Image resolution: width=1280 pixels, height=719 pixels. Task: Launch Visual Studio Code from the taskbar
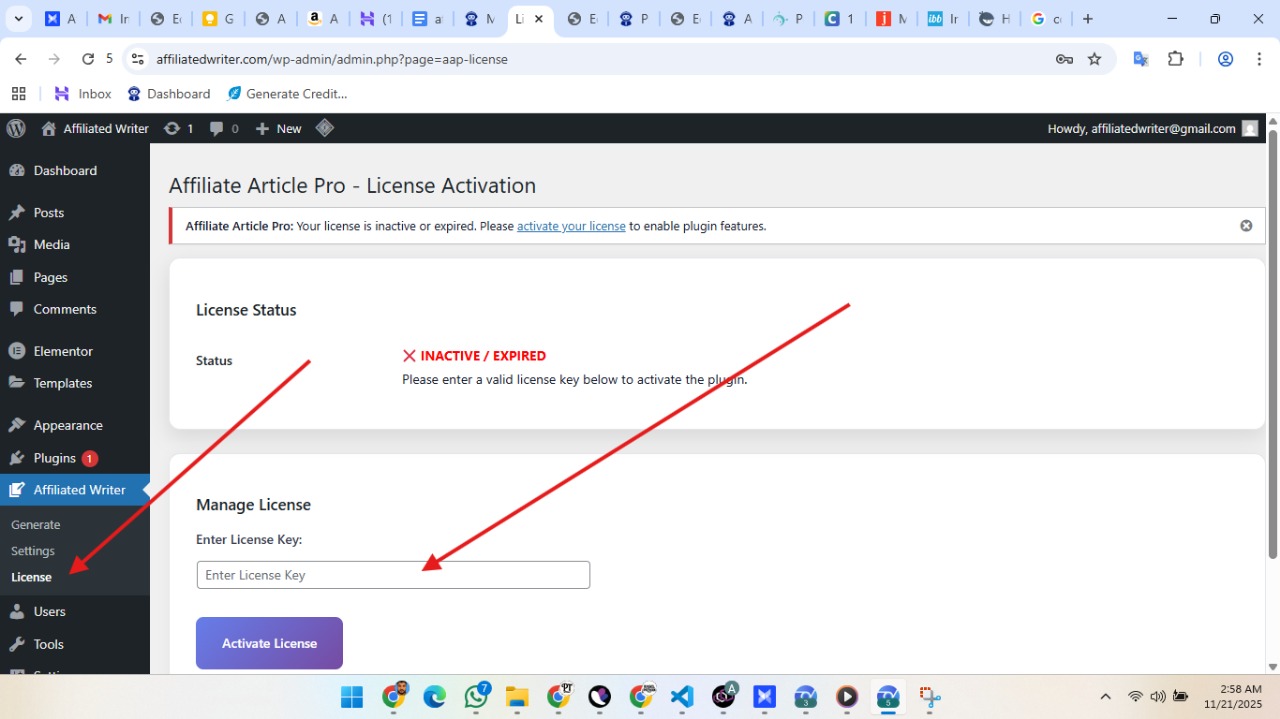[x=681, y=697]
